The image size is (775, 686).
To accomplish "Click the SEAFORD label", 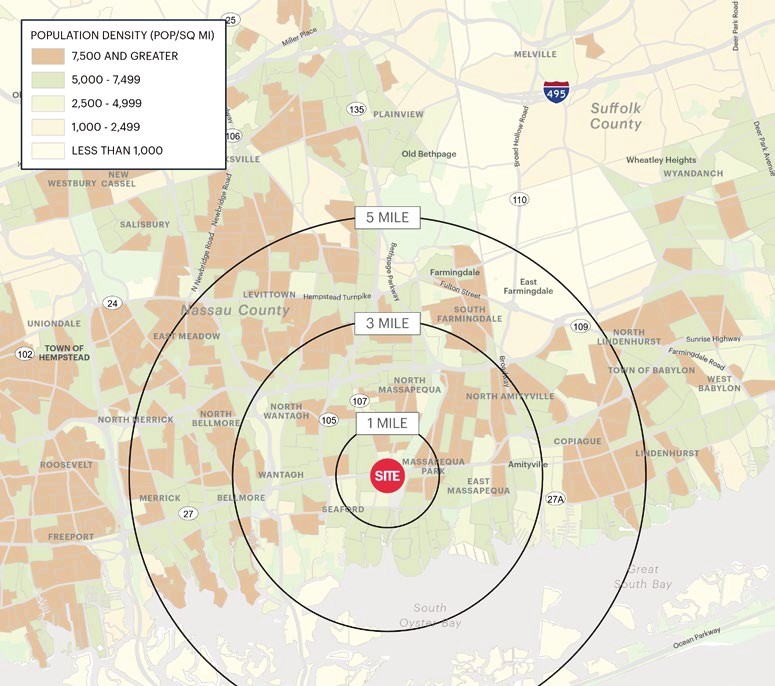I will (x=343, y=509).
